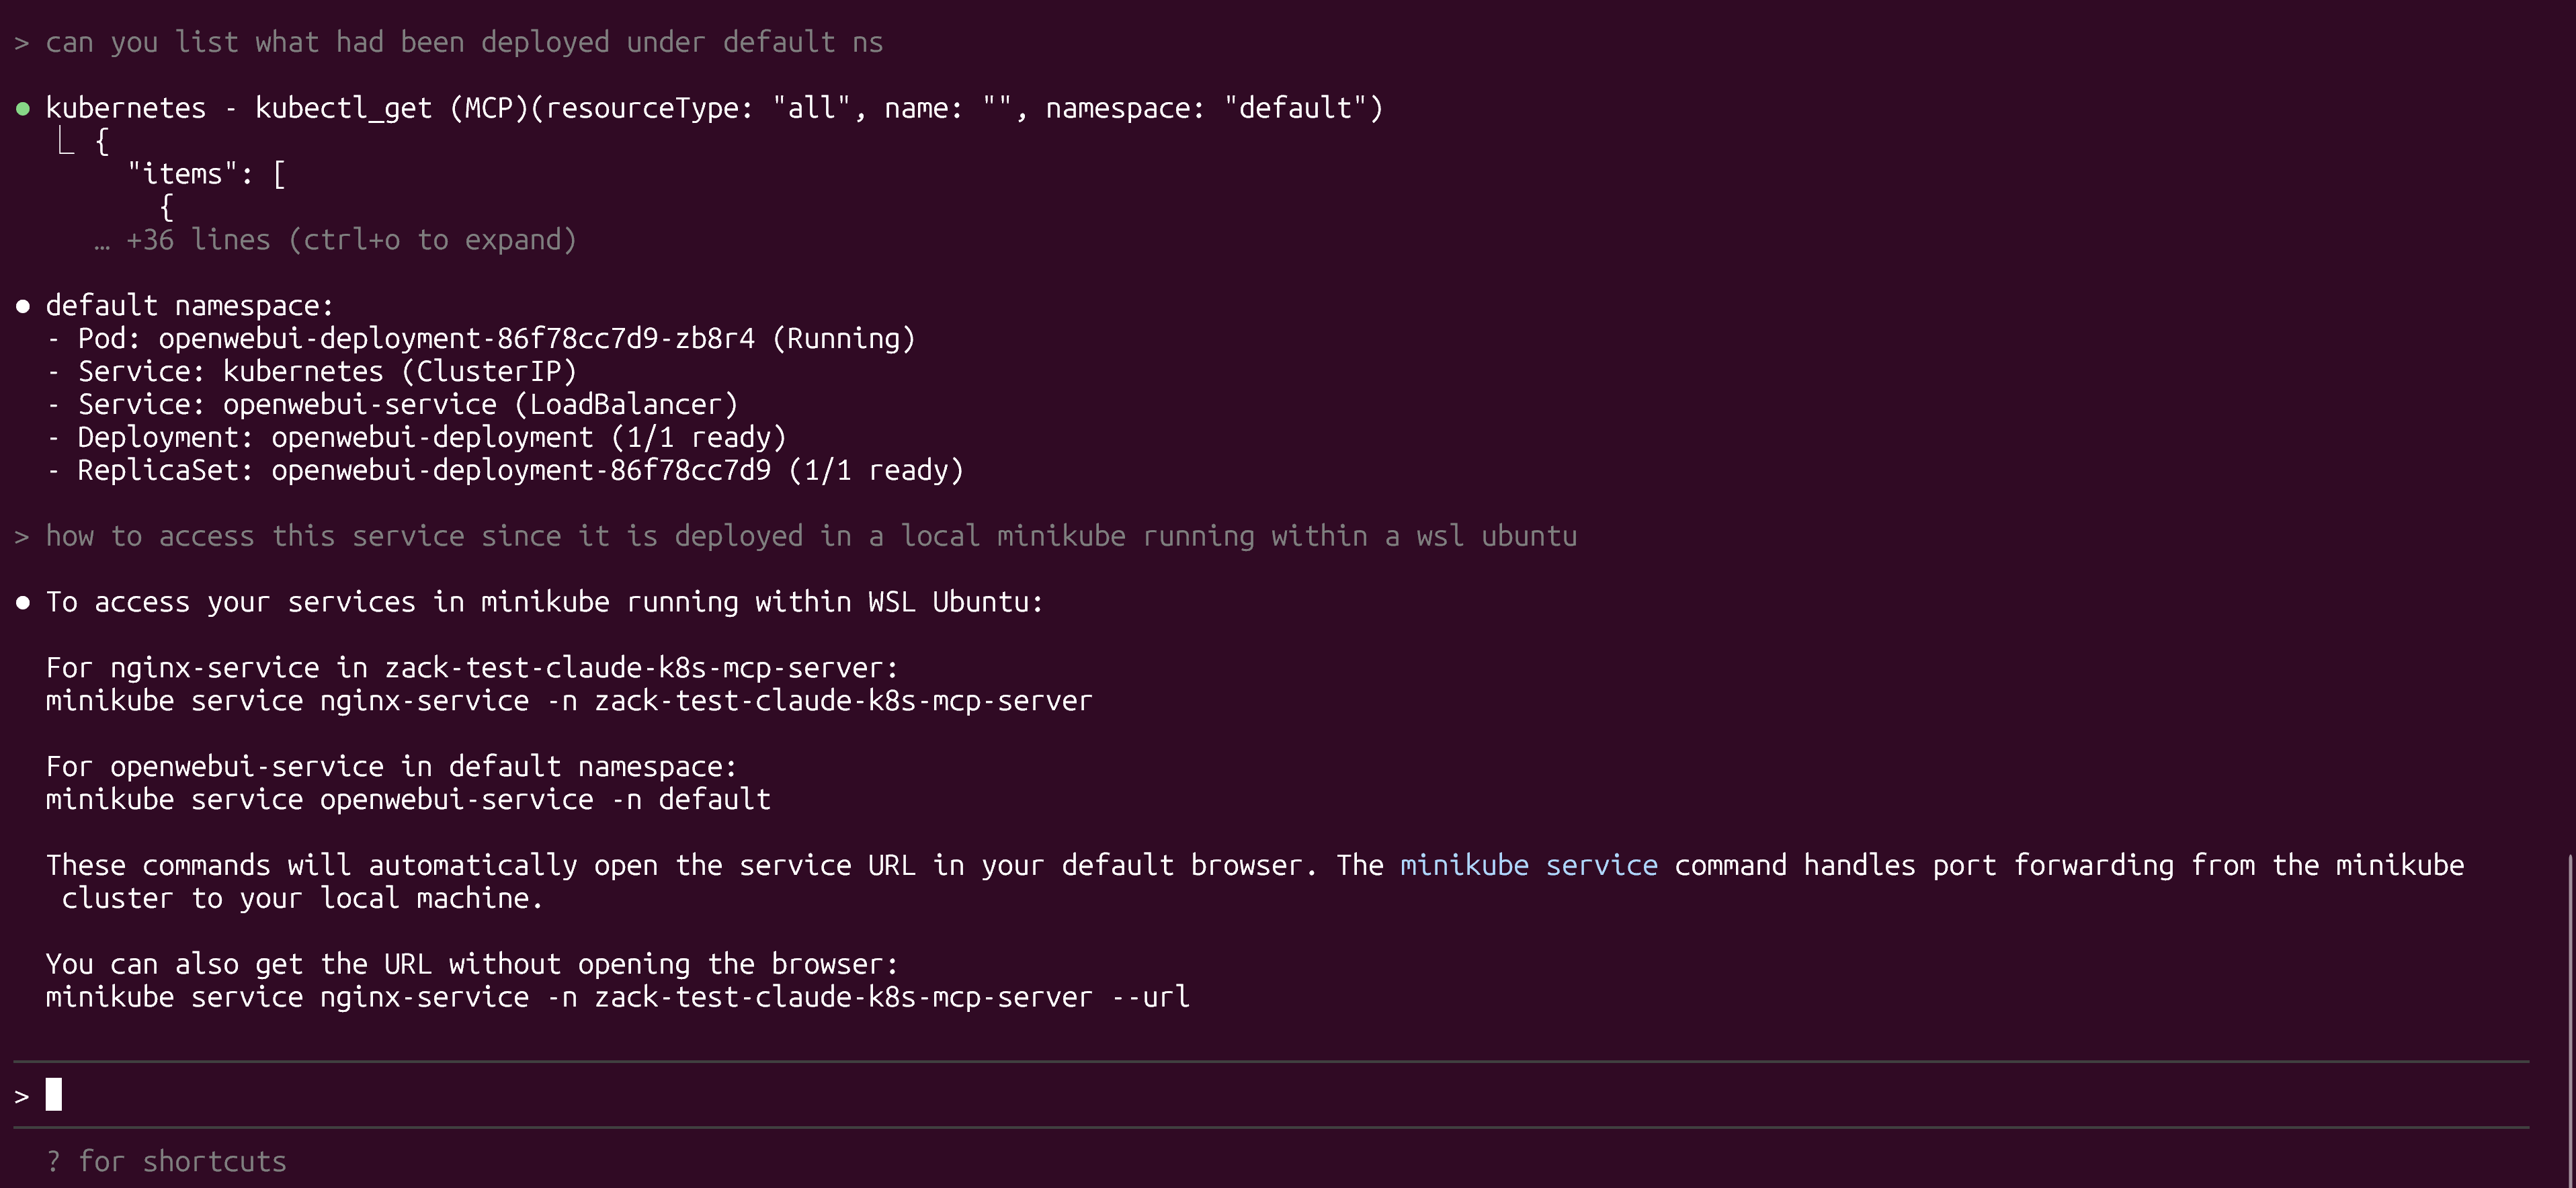Click the "Service: openwebui-service (LoadBalancer)" line
Viewport: 2576px width, 1188px height.
407,405
